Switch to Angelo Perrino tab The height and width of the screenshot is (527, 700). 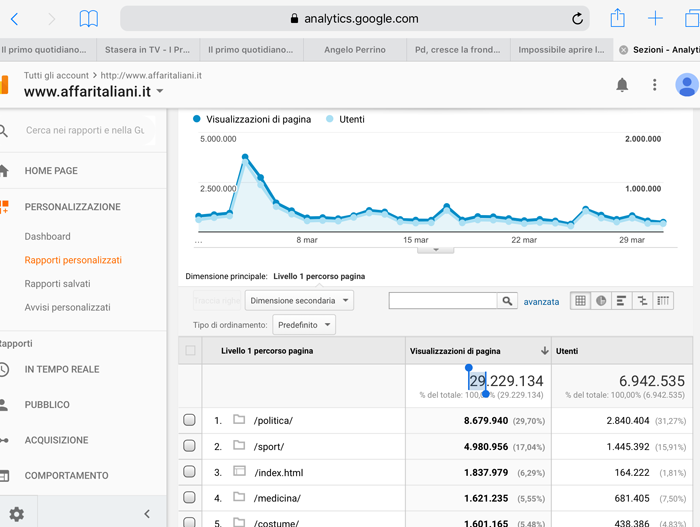pos(355,50)
